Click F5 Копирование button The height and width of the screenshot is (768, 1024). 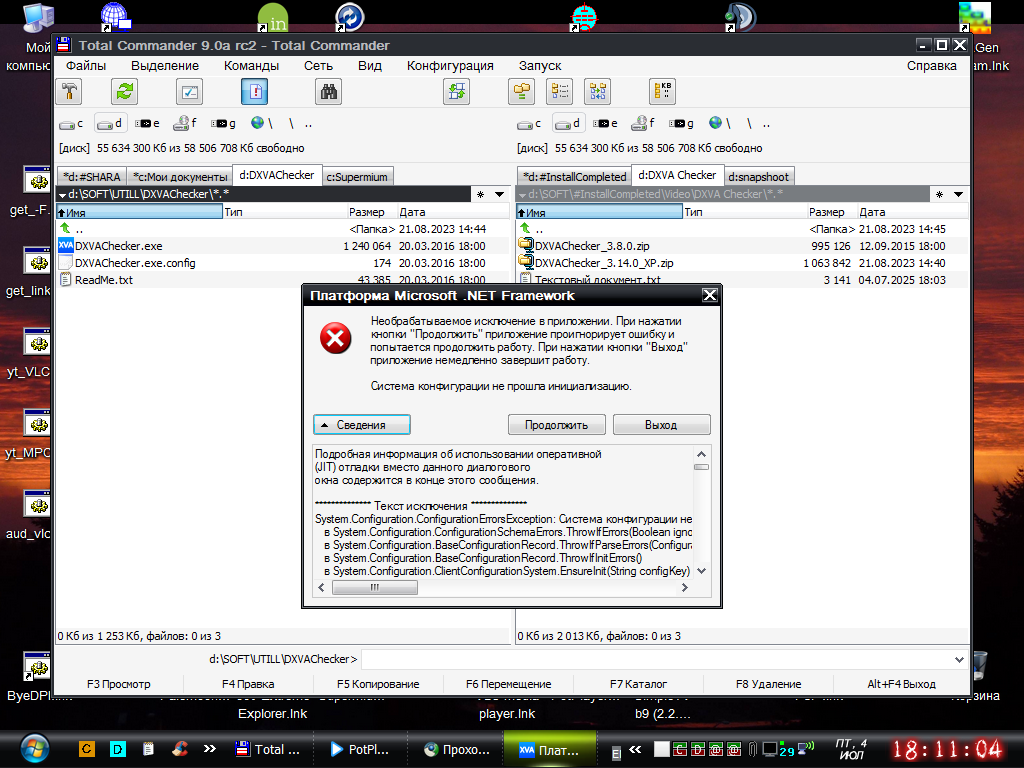(x=378, y=684)
